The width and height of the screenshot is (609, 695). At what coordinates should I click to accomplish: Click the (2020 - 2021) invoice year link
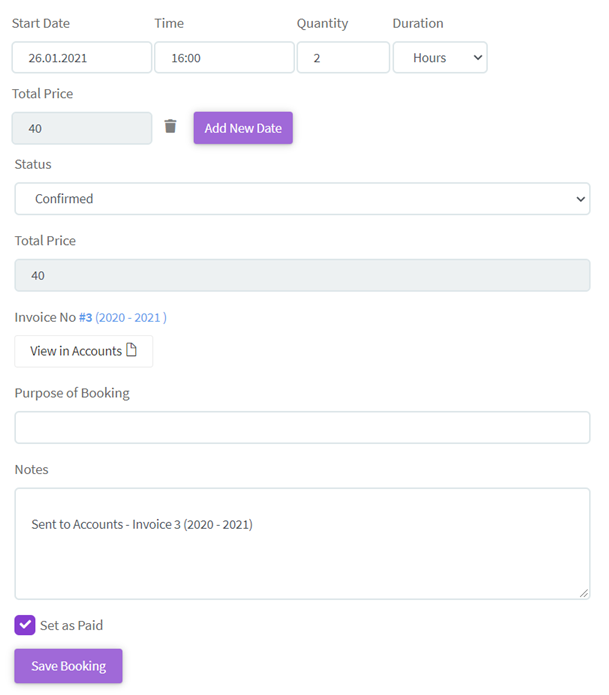131,318
